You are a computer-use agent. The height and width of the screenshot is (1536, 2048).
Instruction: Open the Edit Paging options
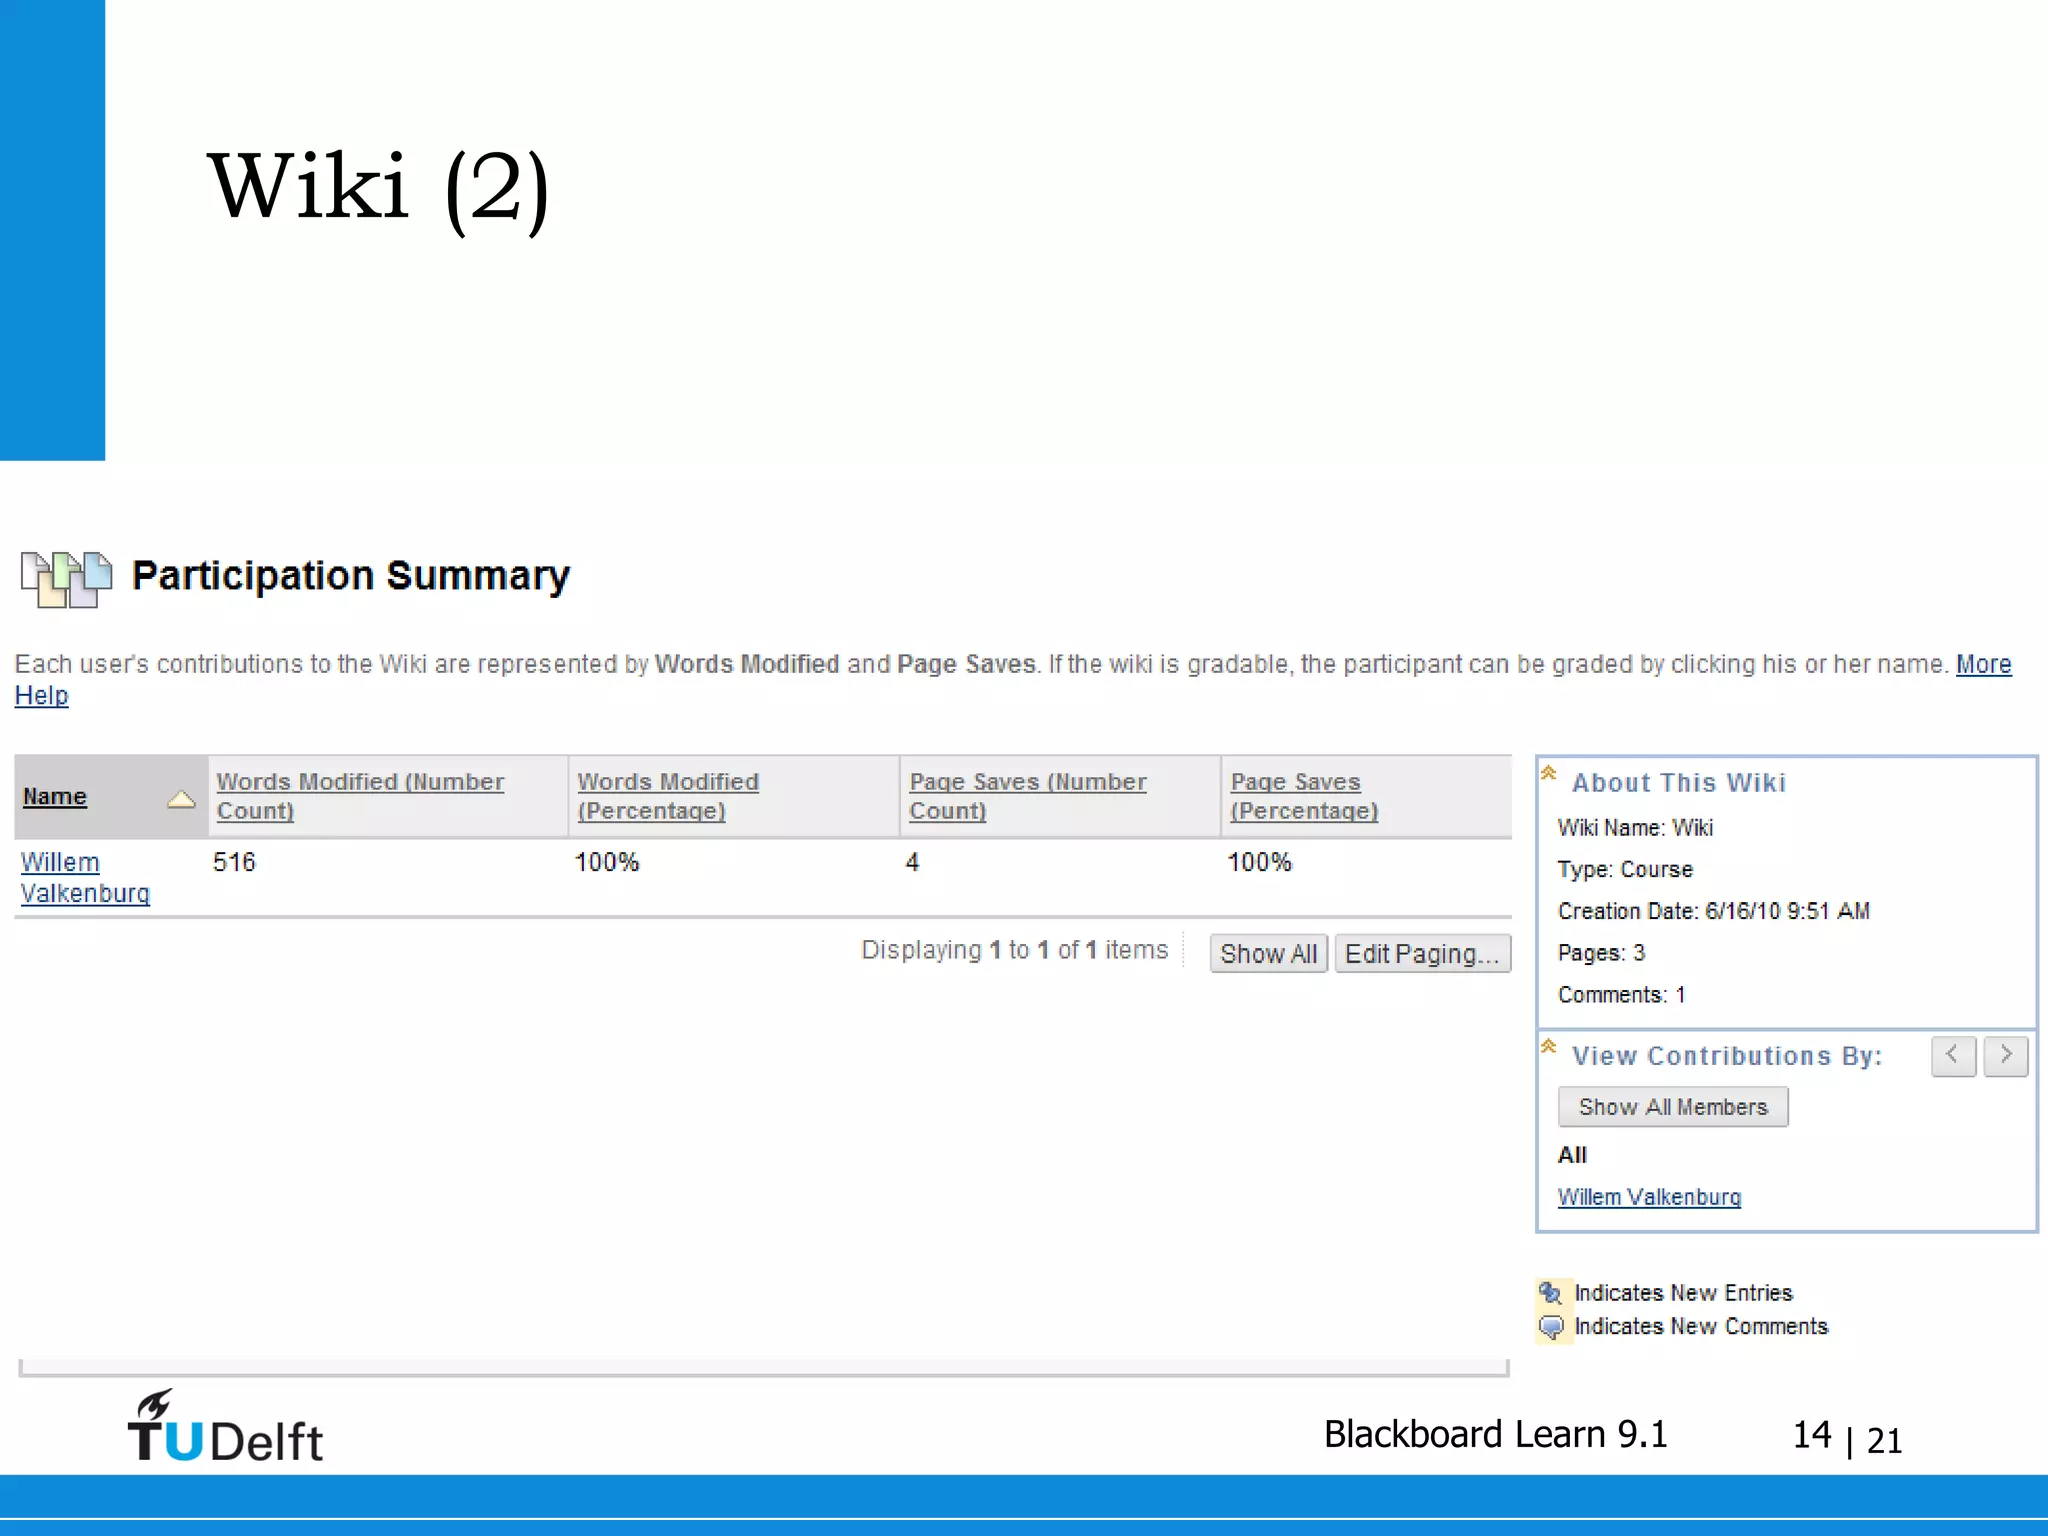[1421, 953]
